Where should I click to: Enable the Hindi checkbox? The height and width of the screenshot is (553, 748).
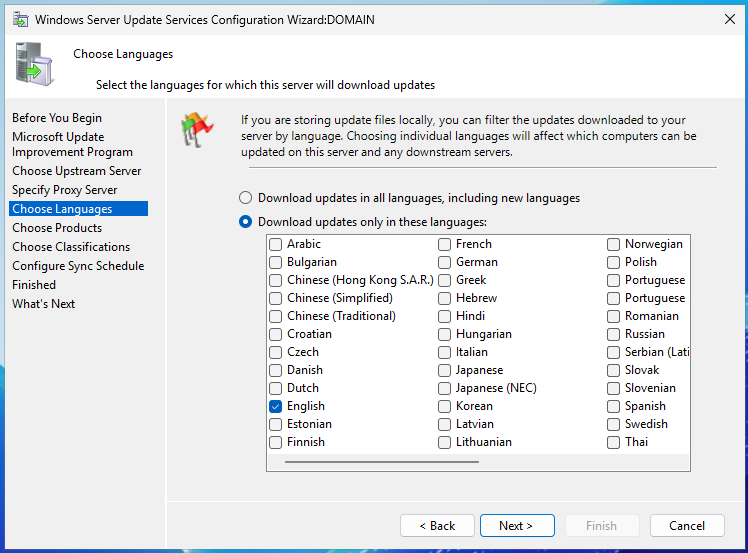tap(444, 316)
